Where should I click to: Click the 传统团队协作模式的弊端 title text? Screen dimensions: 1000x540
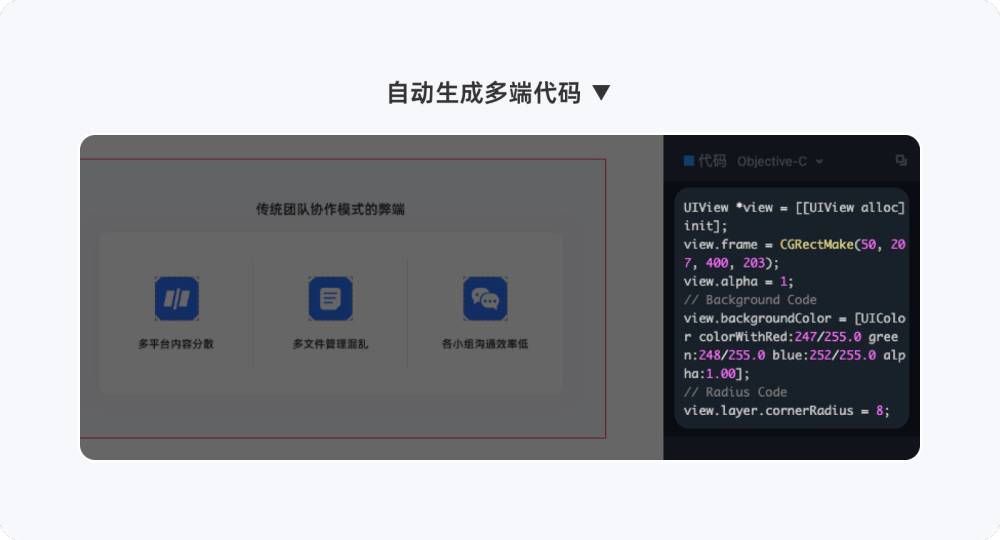330,209
